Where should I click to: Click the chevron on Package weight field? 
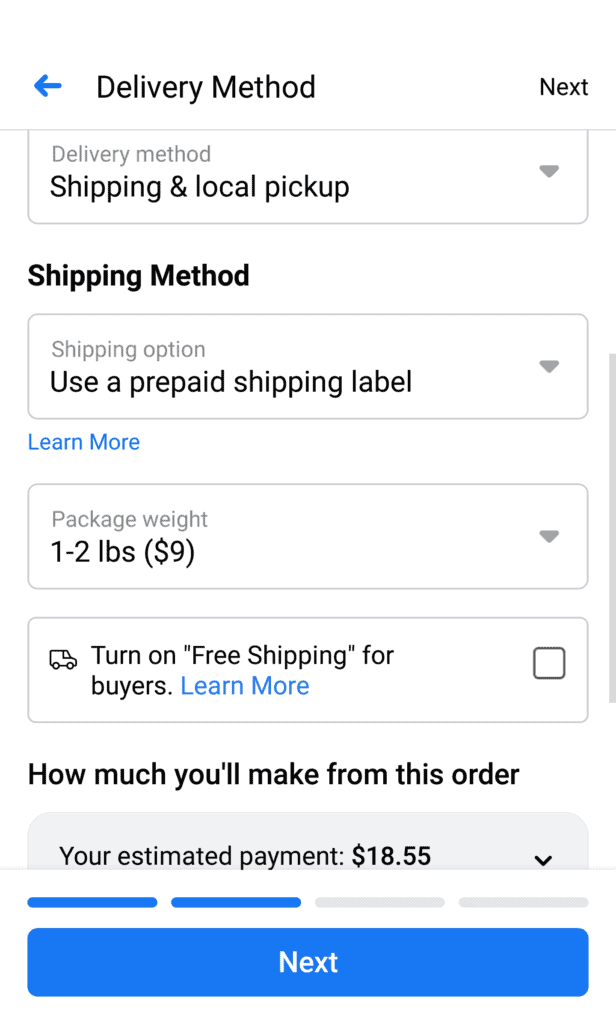[549, 536]
